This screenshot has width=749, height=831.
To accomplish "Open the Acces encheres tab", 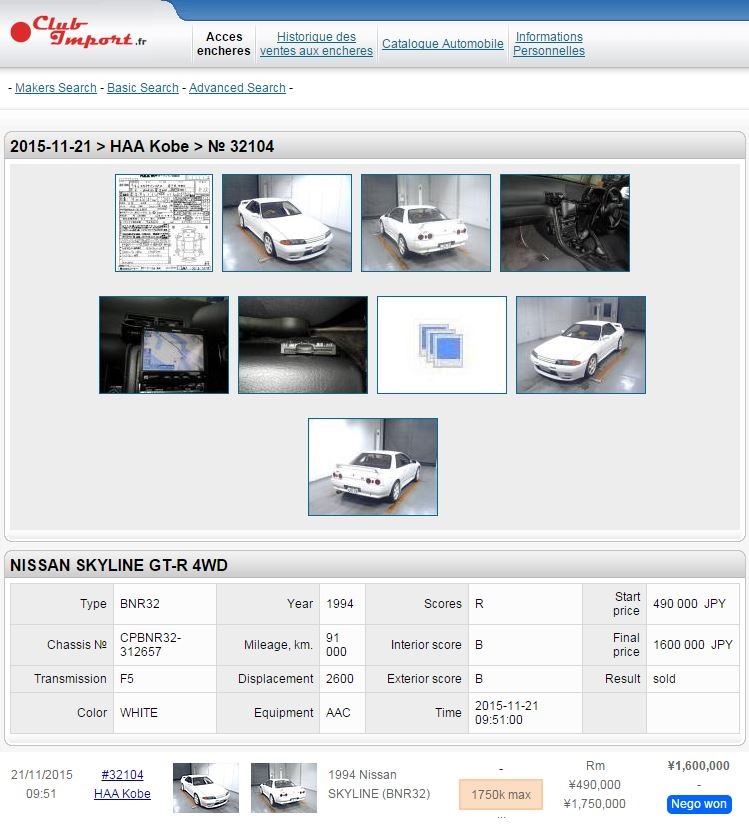I will click(224, 44).
